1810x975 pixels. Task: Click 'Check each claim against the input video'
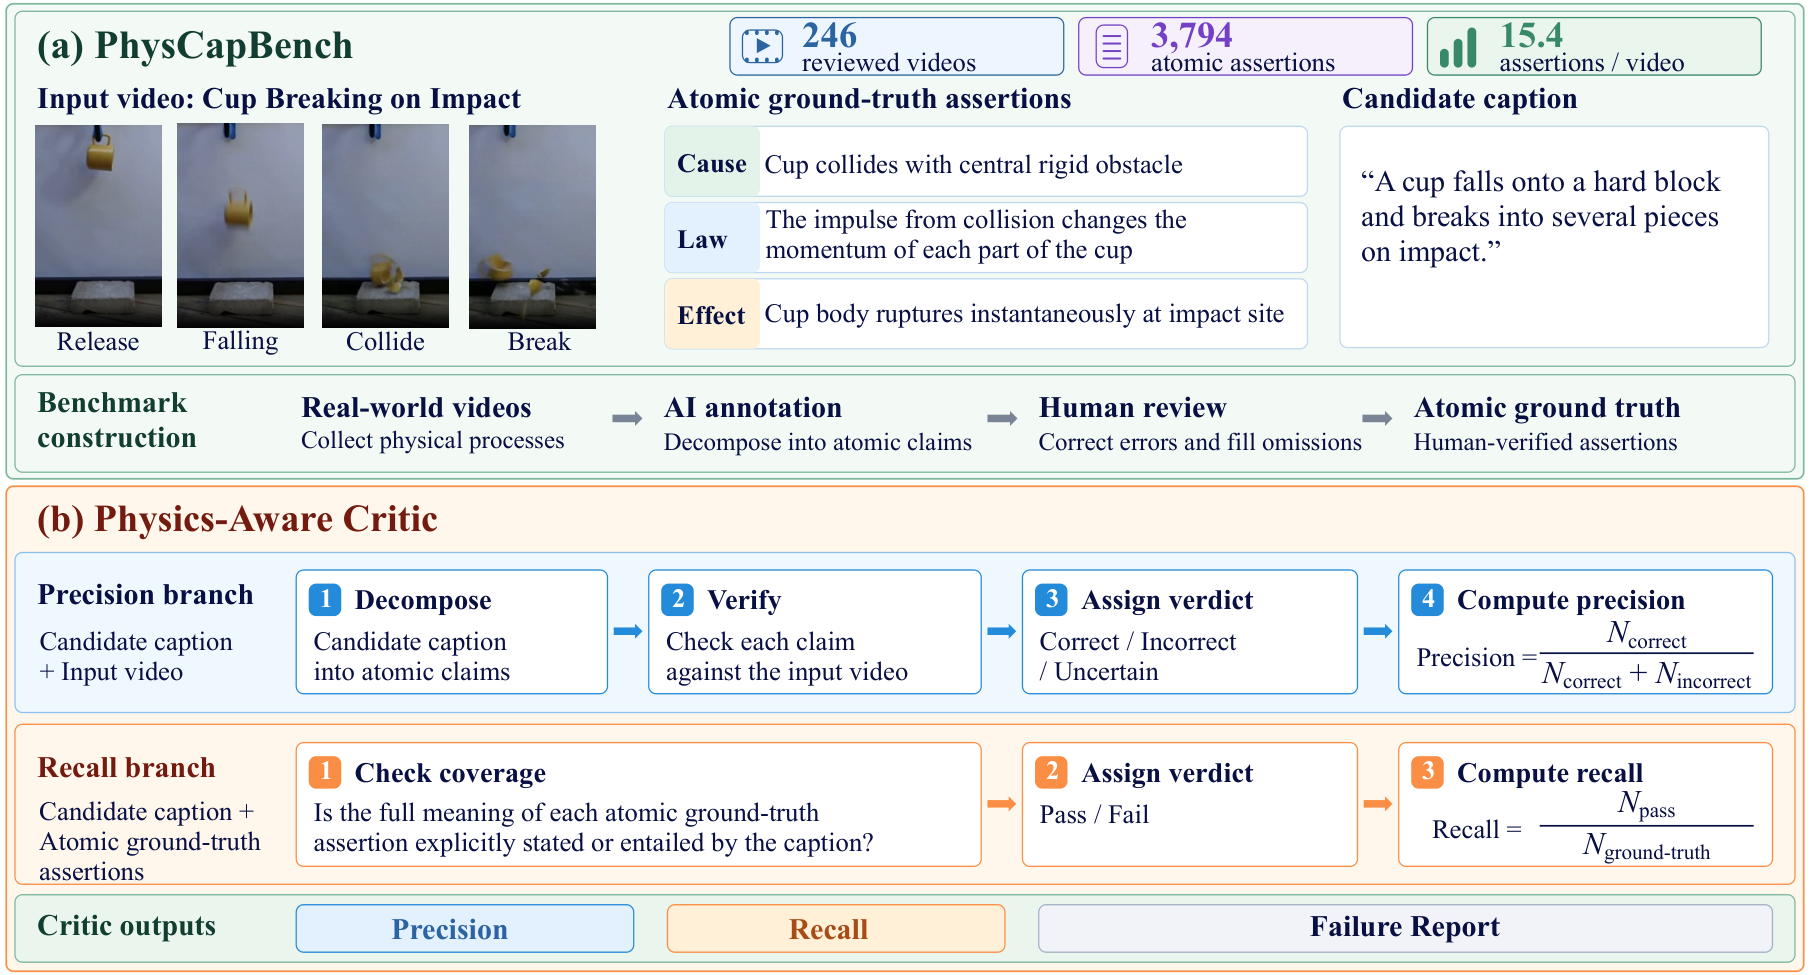787,656
